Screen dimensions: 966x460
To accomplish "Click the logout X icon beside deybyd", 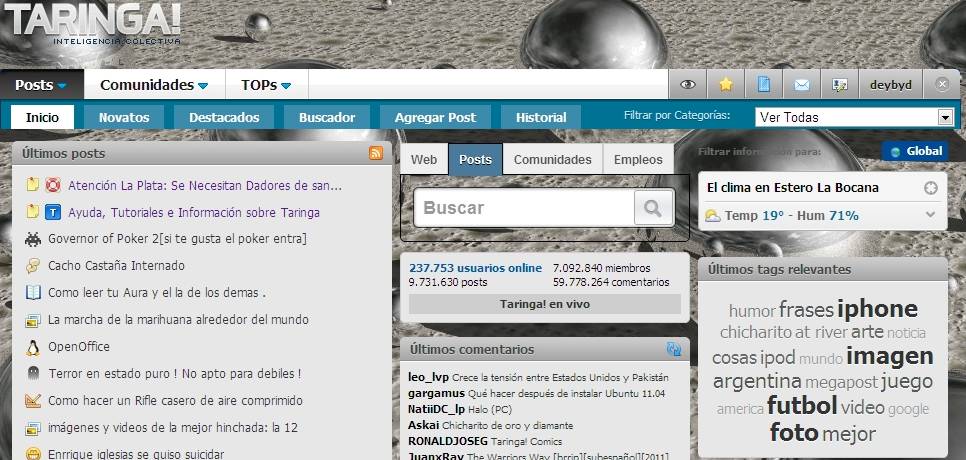I will pos(942,84).
